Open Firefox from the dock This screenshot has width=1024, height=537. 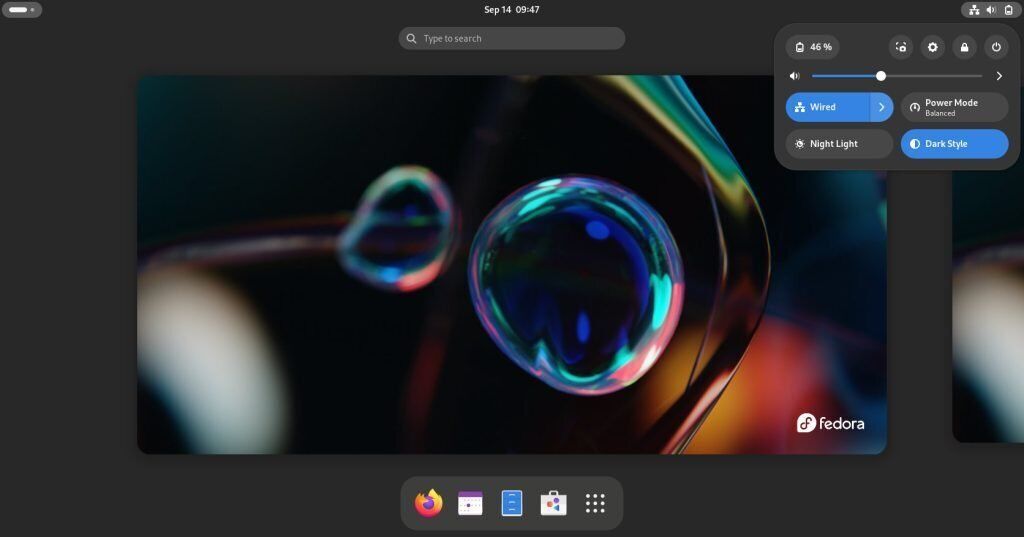(x=428, y=503)
